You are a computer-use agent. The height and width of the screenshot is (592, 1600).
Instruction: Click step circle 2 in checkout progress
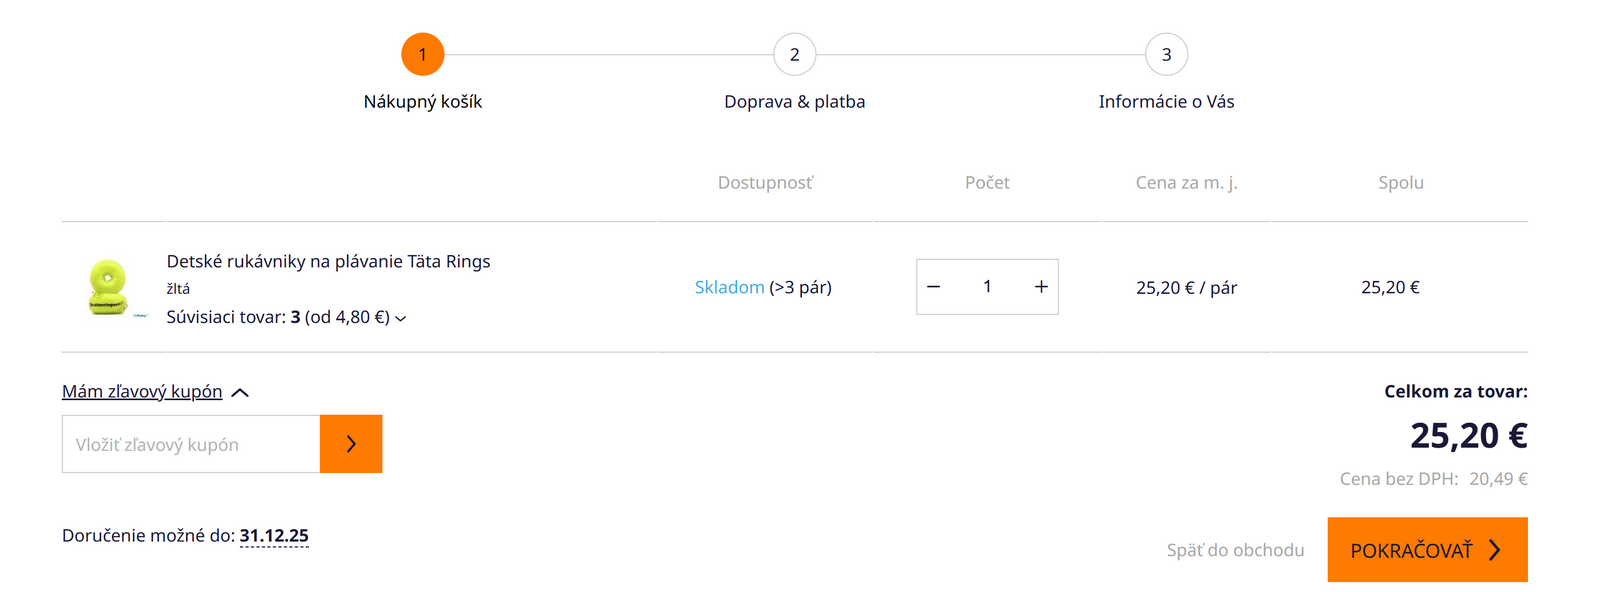click(794, 54)
